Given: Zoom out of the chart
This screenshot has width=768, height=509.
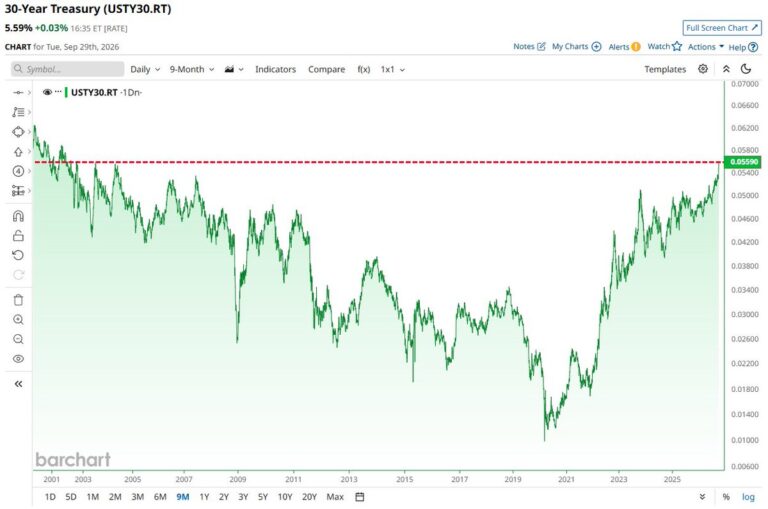Looking at the screenshot, I should [18, 339].
